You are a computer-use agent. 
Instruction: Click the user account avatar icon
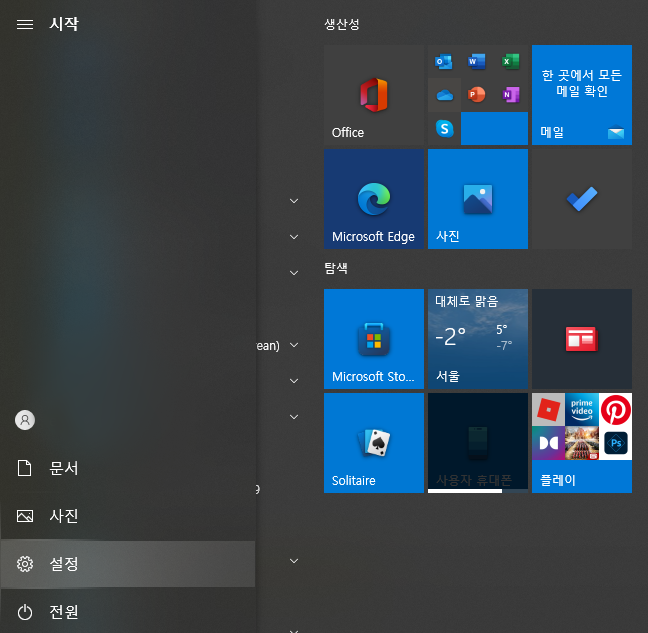pyautogui.click(x=25, y=420)
